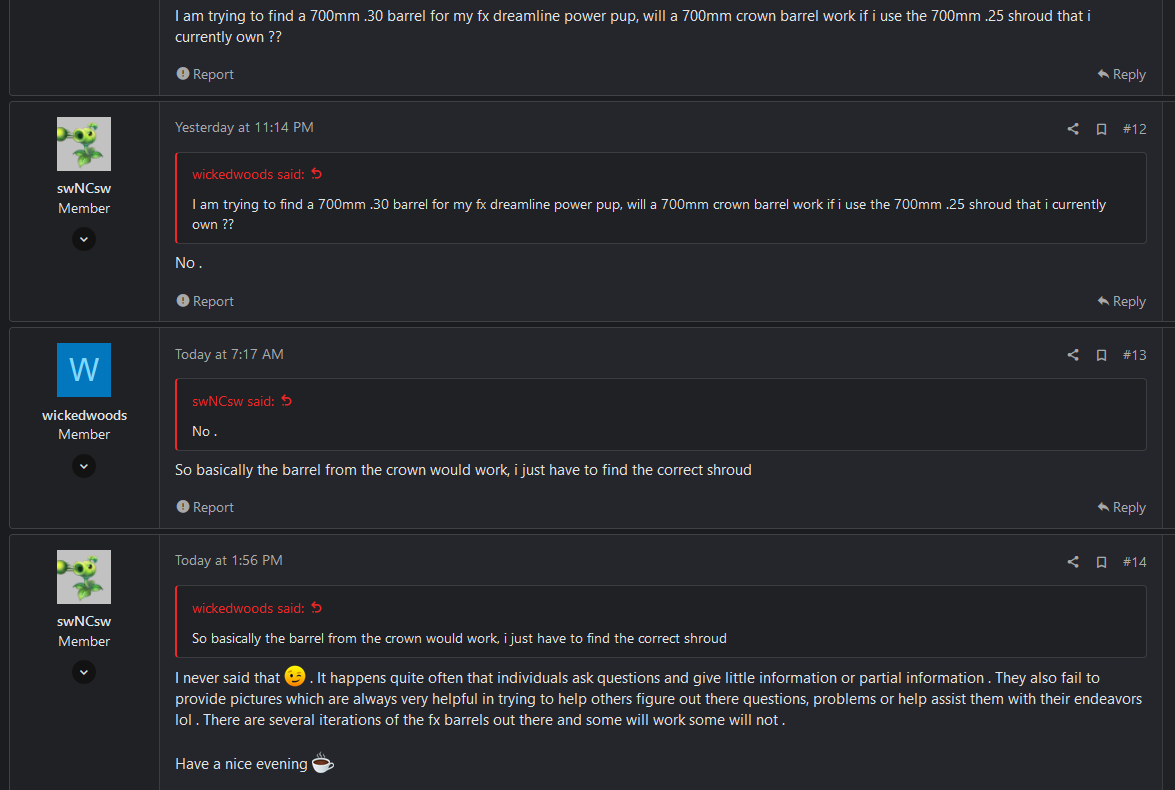This screenshot has height=790, width=1175.
Task: Jump to quoted wickedwoods post in #14
Action: pyautogui.click(x=316, y=608)
